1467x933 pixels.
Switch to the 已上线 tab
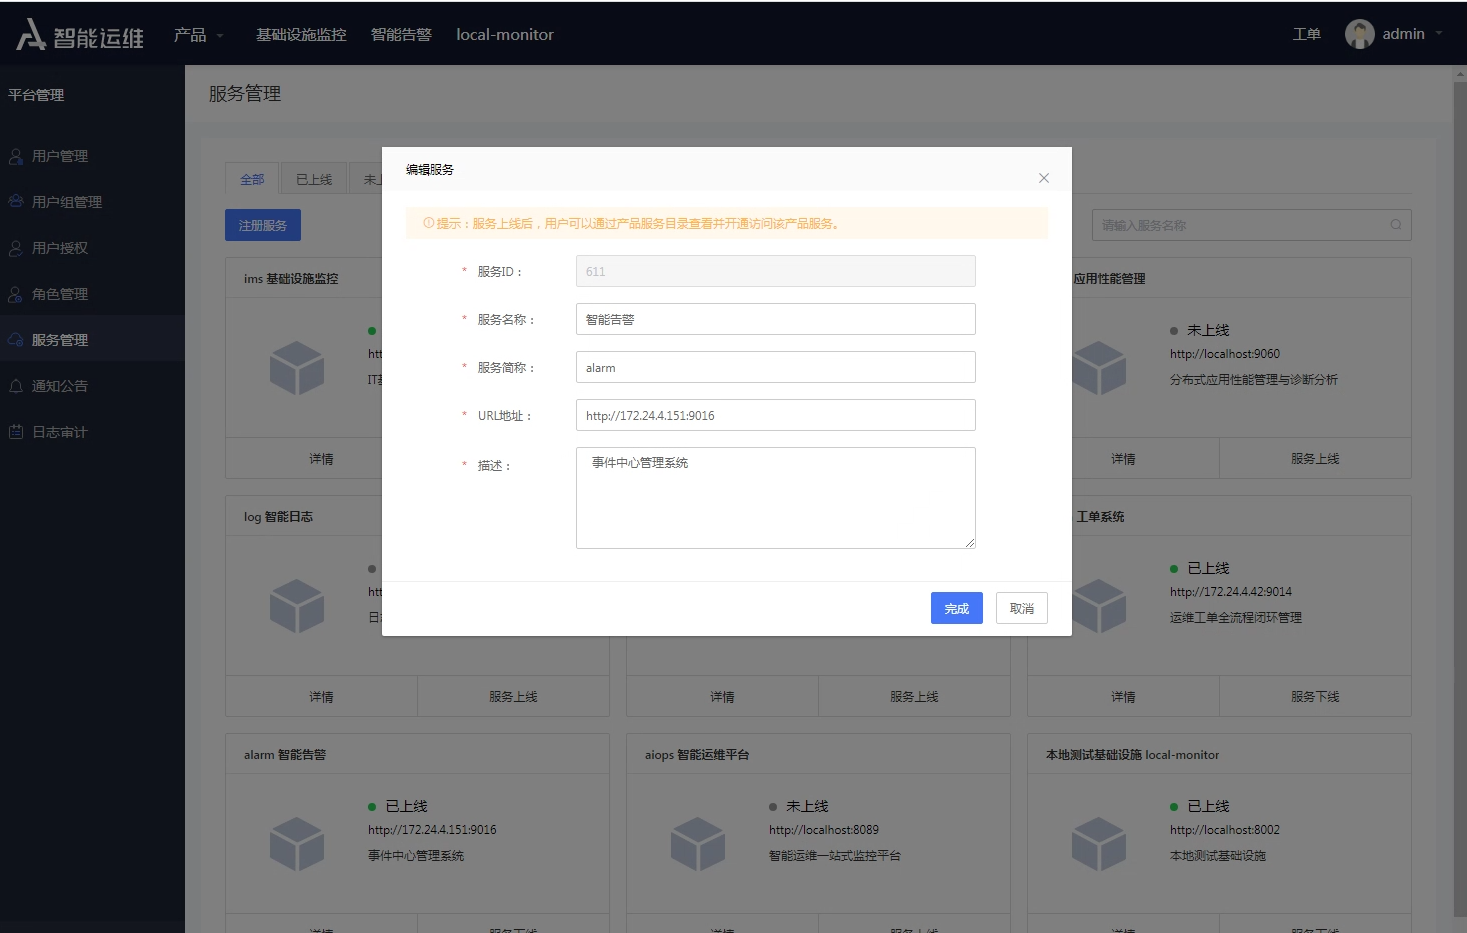tap(314, 179)
